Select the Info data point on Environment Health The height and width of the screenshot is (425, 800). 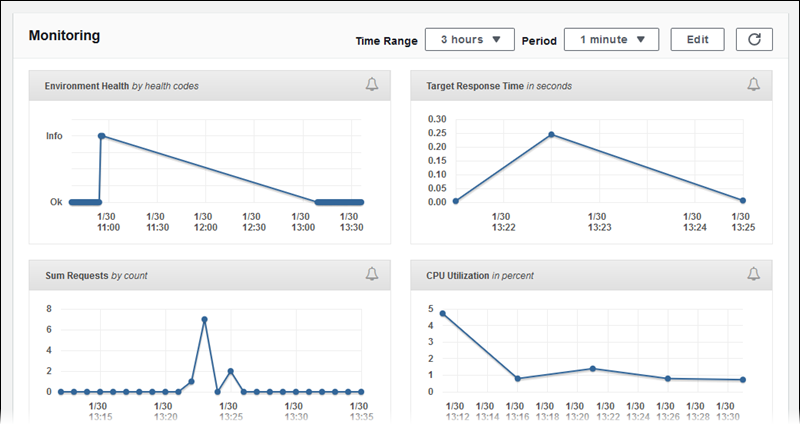point(101,136)
